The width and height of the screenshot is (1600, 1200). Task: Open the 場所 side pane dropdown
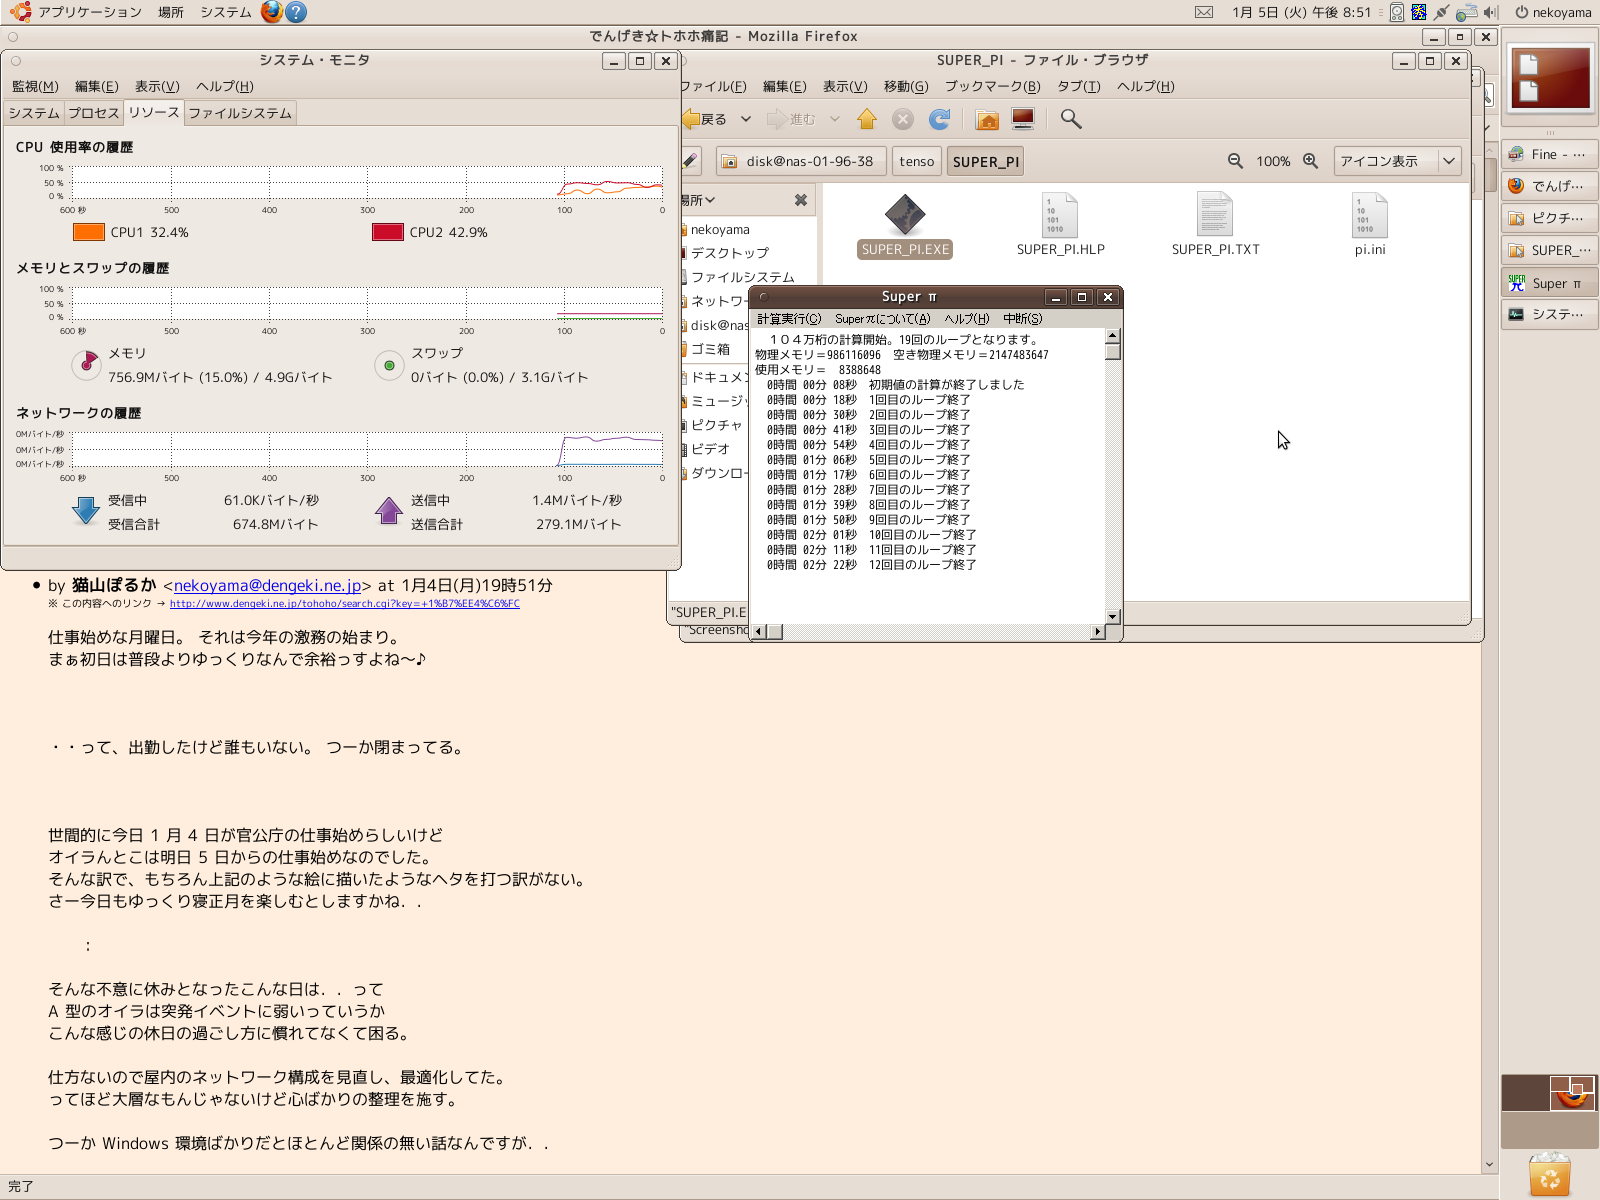click(x=698, y=200)
